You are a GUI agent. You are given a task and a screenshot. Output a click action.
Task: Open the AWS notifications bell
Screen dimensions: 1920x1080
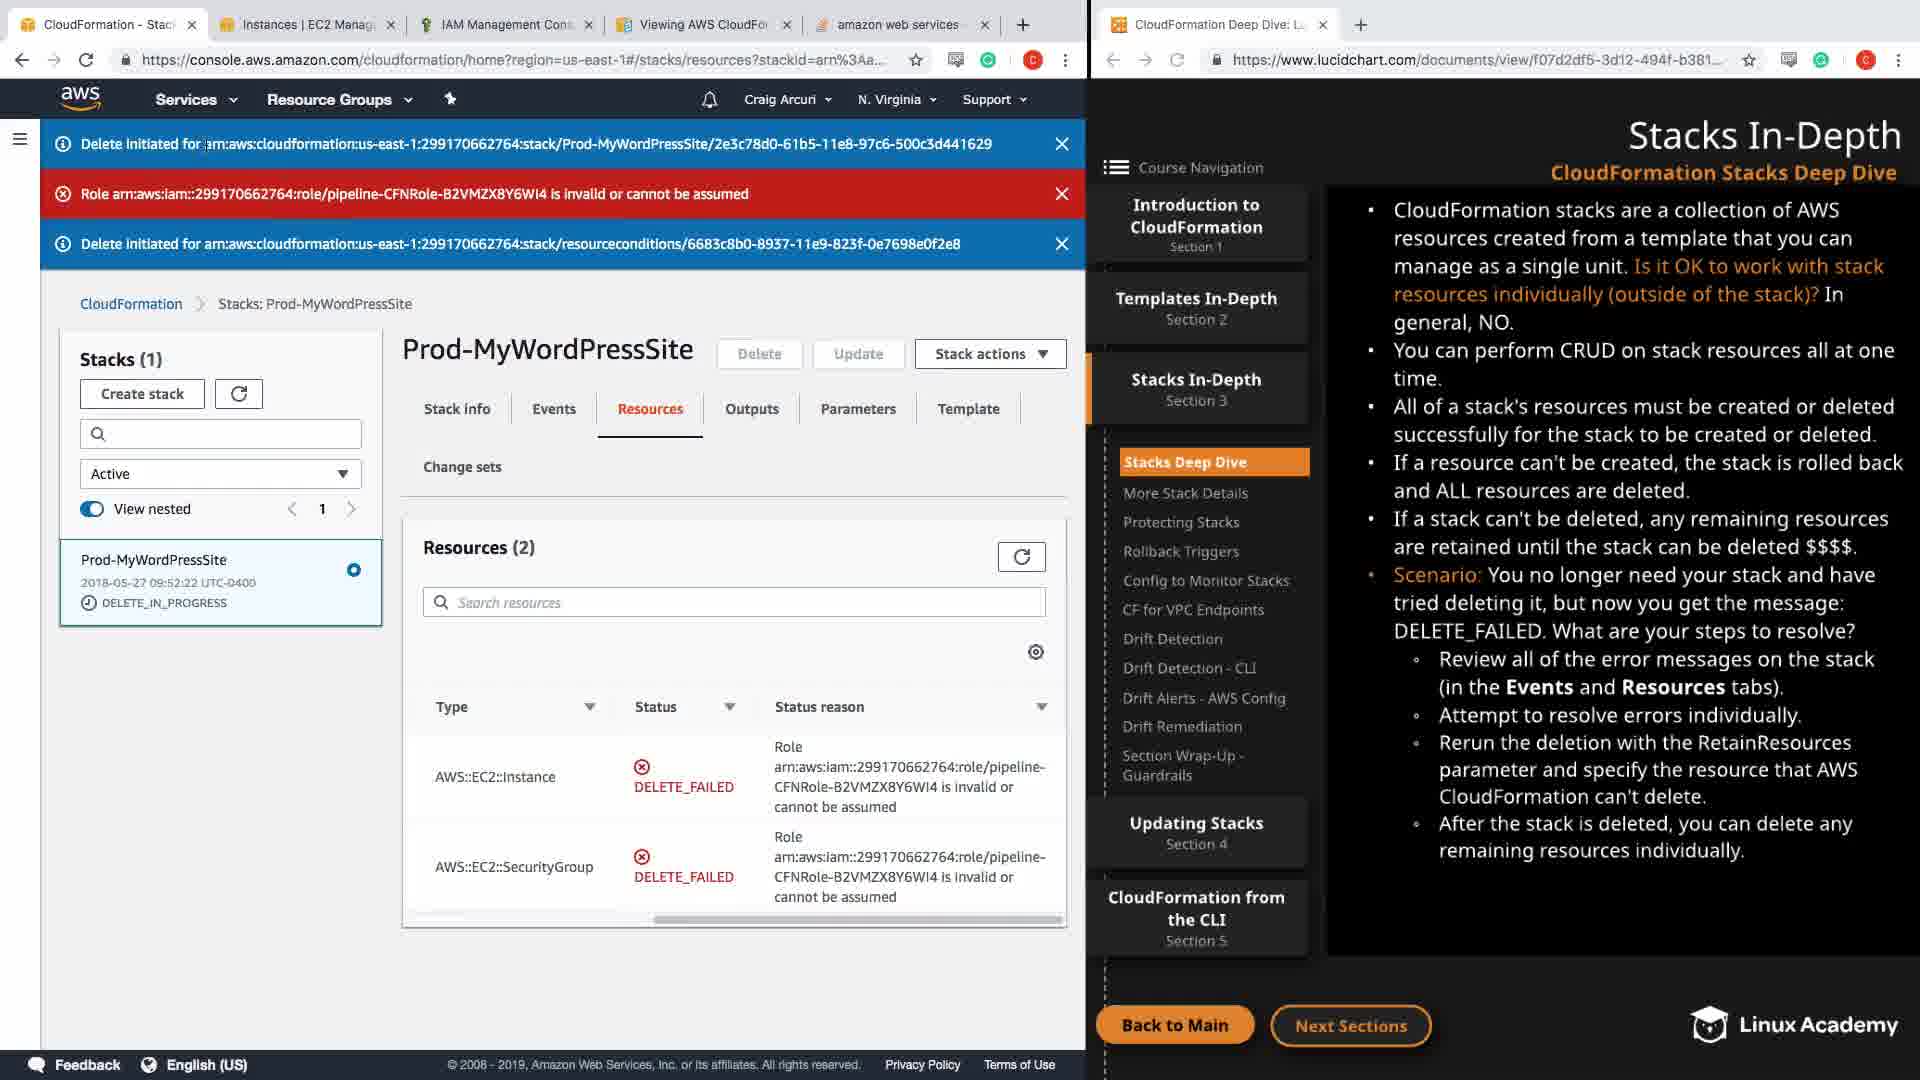[709, 100]
